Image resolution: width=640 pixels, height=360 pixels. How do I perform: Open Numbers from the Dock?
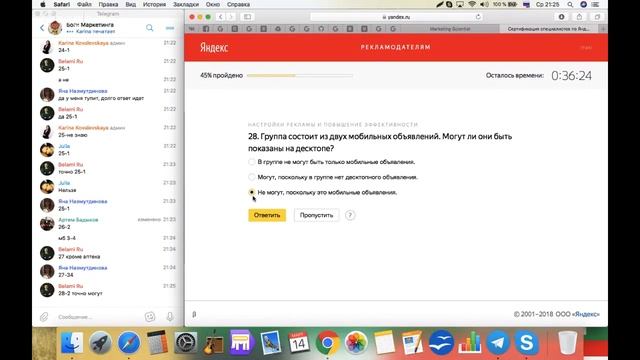click(469, 343)
